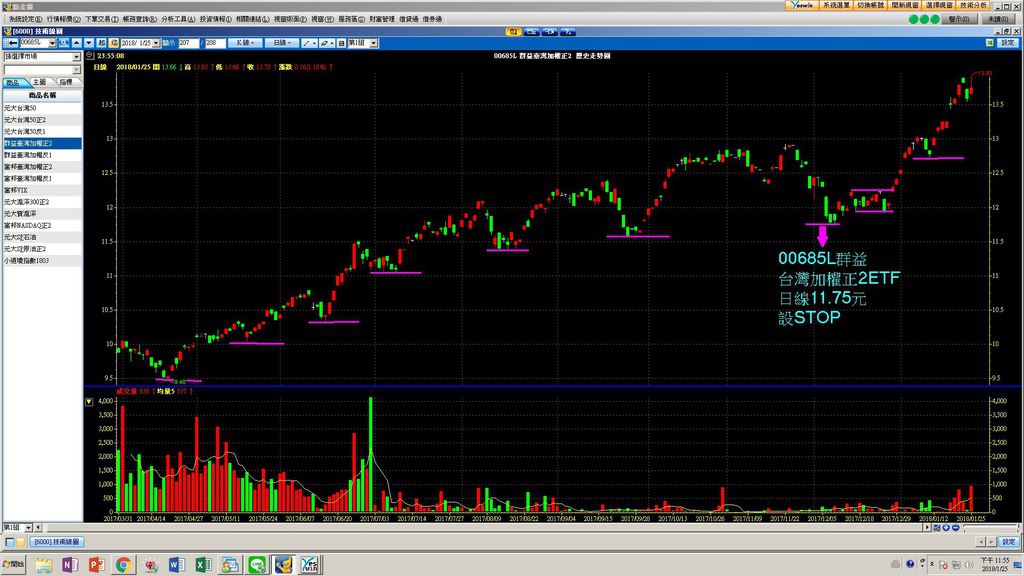The image size is (1024, 576).
Task: Open the draw tool dropdown arrow
Action: click(315, 43)
